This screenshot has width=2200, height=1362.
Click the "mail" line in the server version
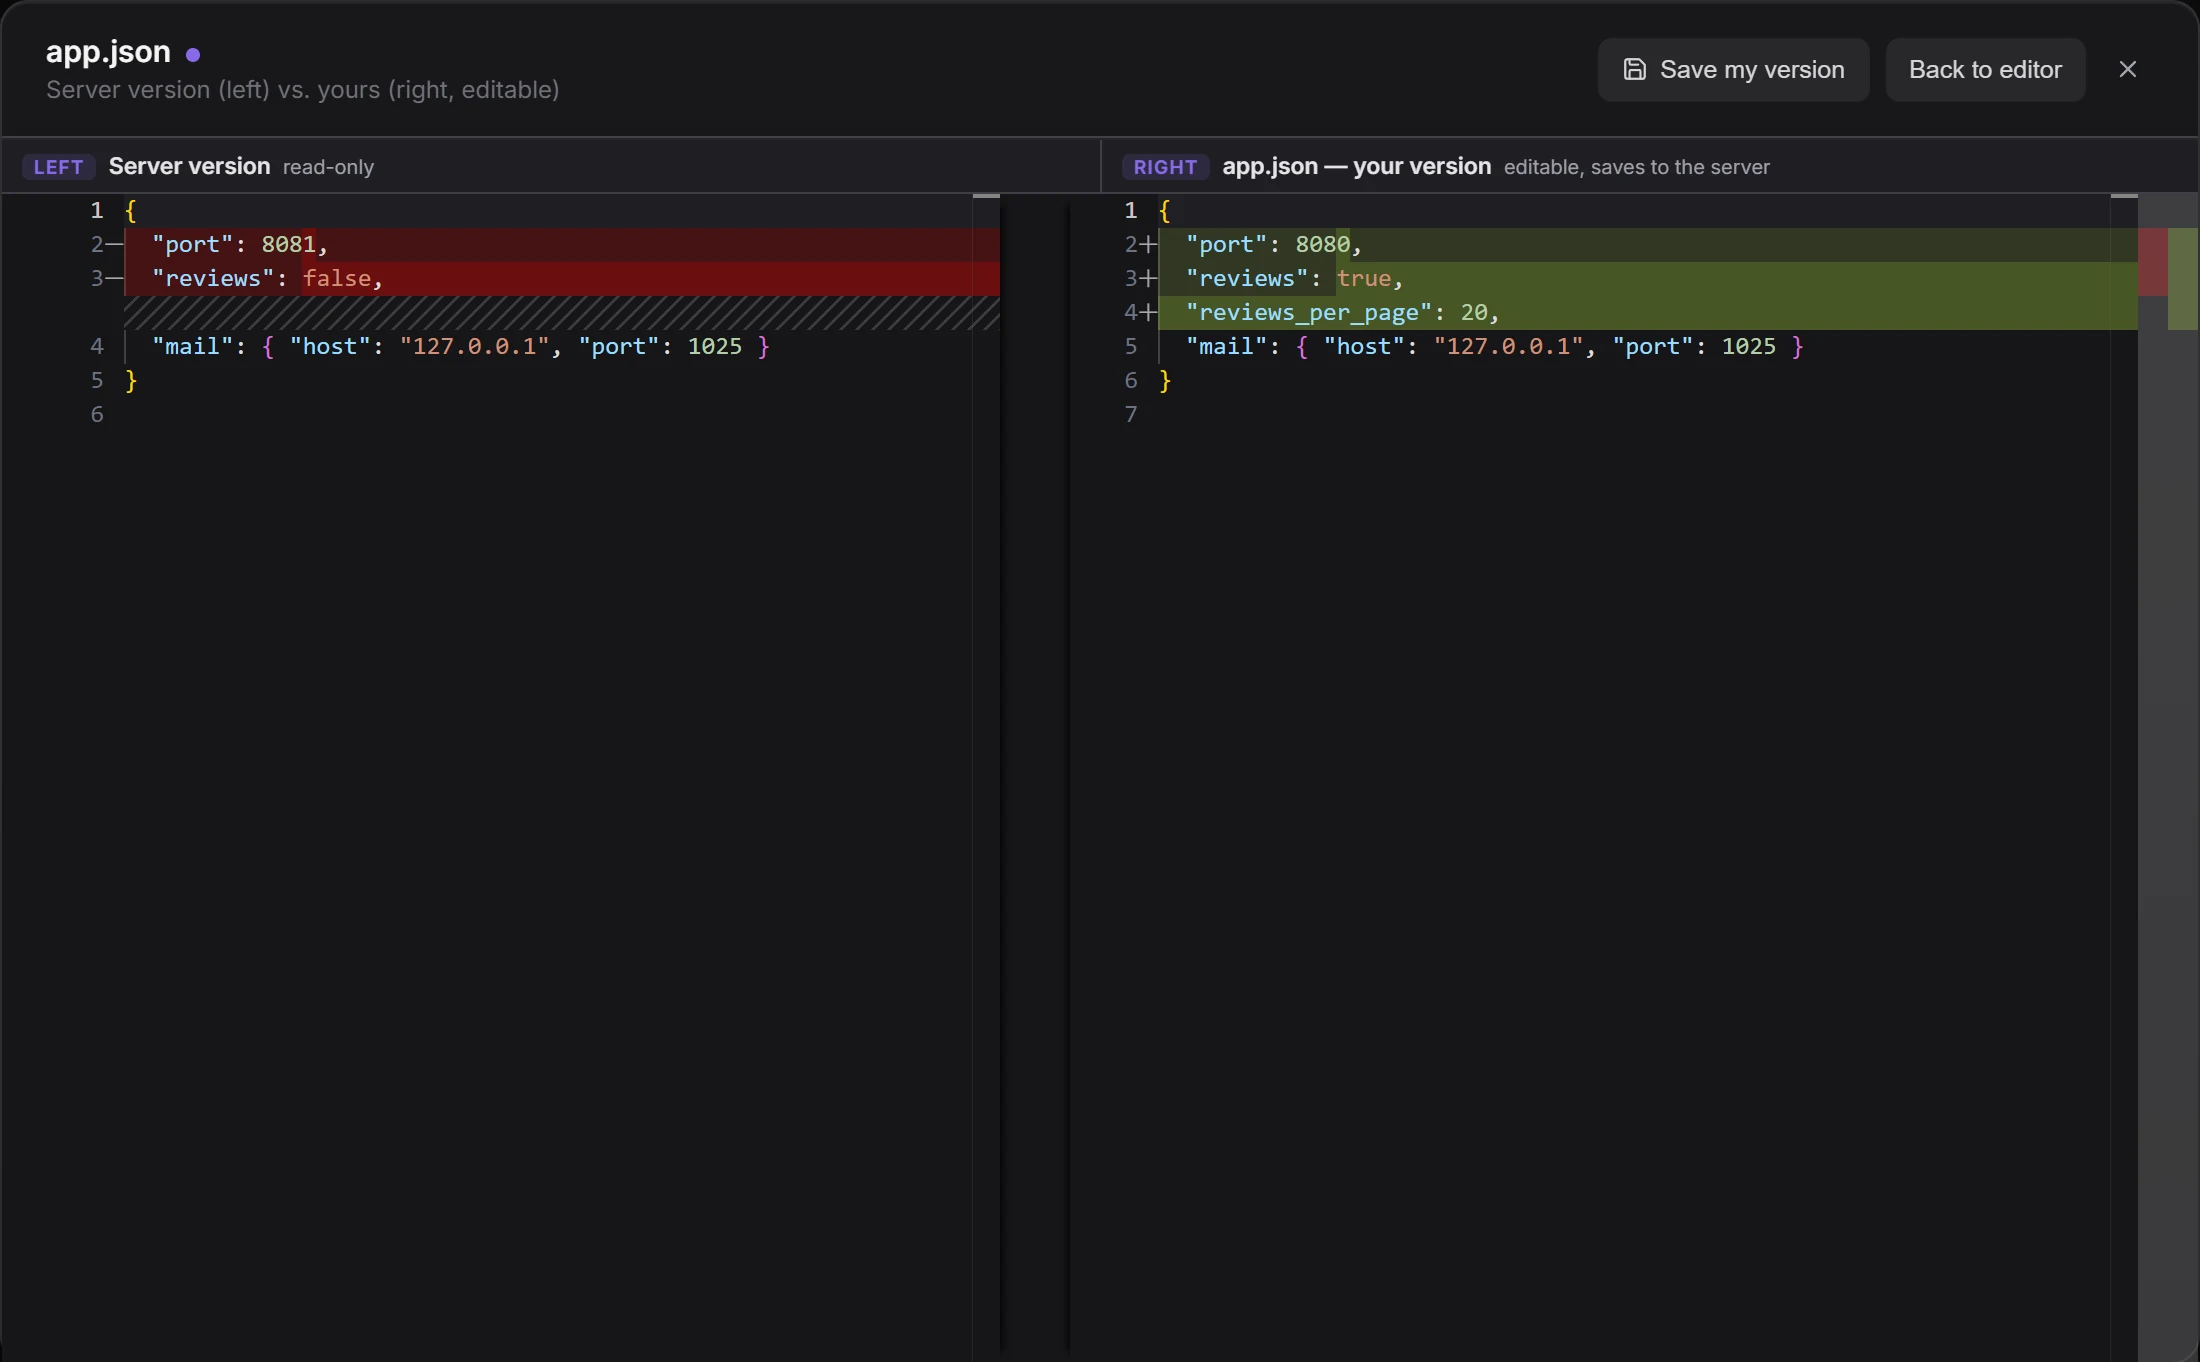click(561, 347)
